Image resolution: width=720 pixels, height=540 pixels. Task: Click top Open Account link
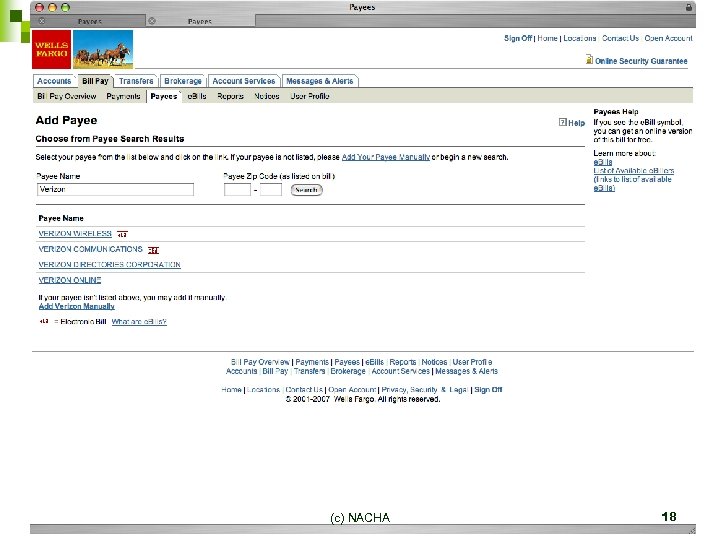pyautogui.click(x=668, y=38)
